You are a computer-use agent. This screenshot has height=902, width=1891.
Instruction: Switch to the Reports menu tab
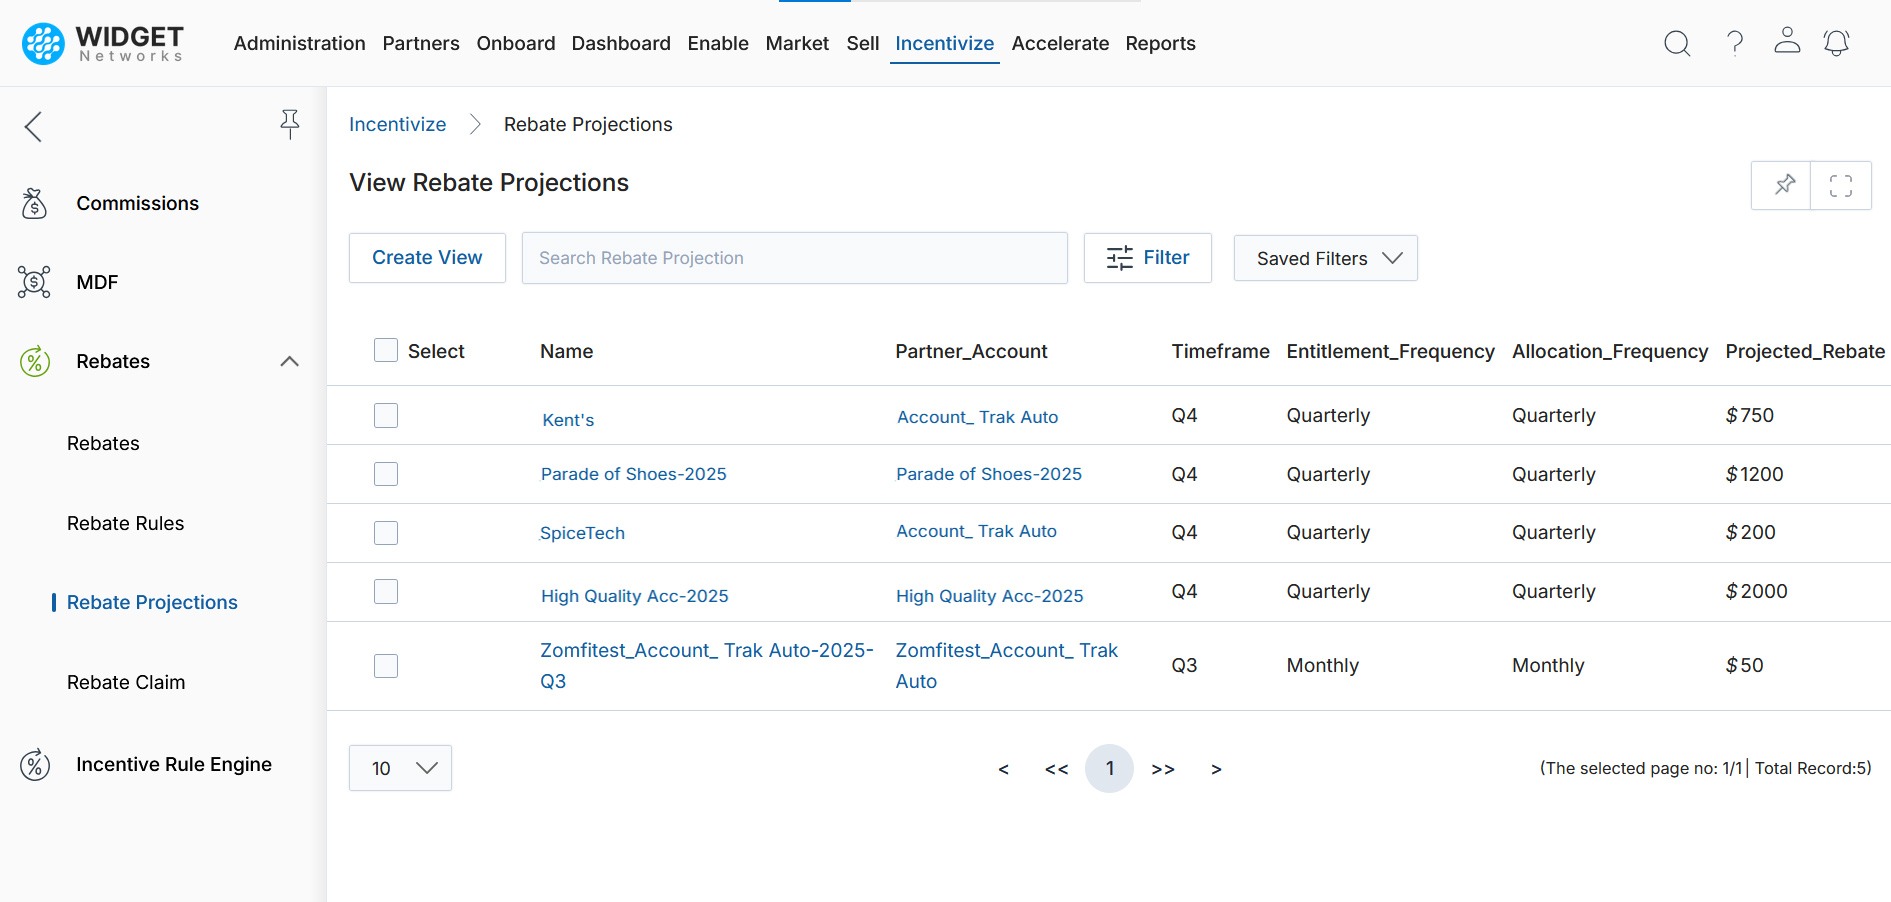tap(1160, 43)
